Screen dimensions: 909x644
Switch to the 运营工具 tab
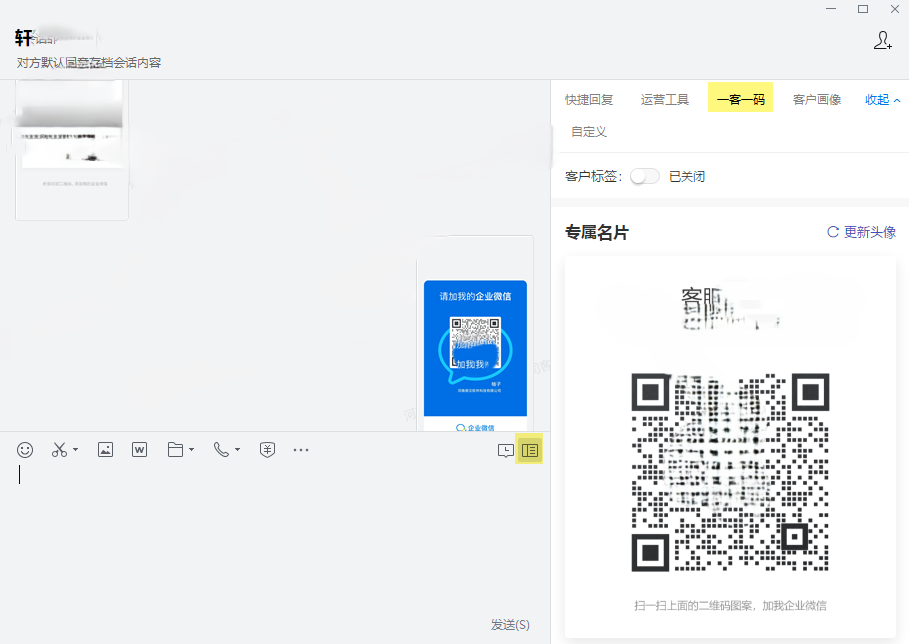[x=665, y=100]
